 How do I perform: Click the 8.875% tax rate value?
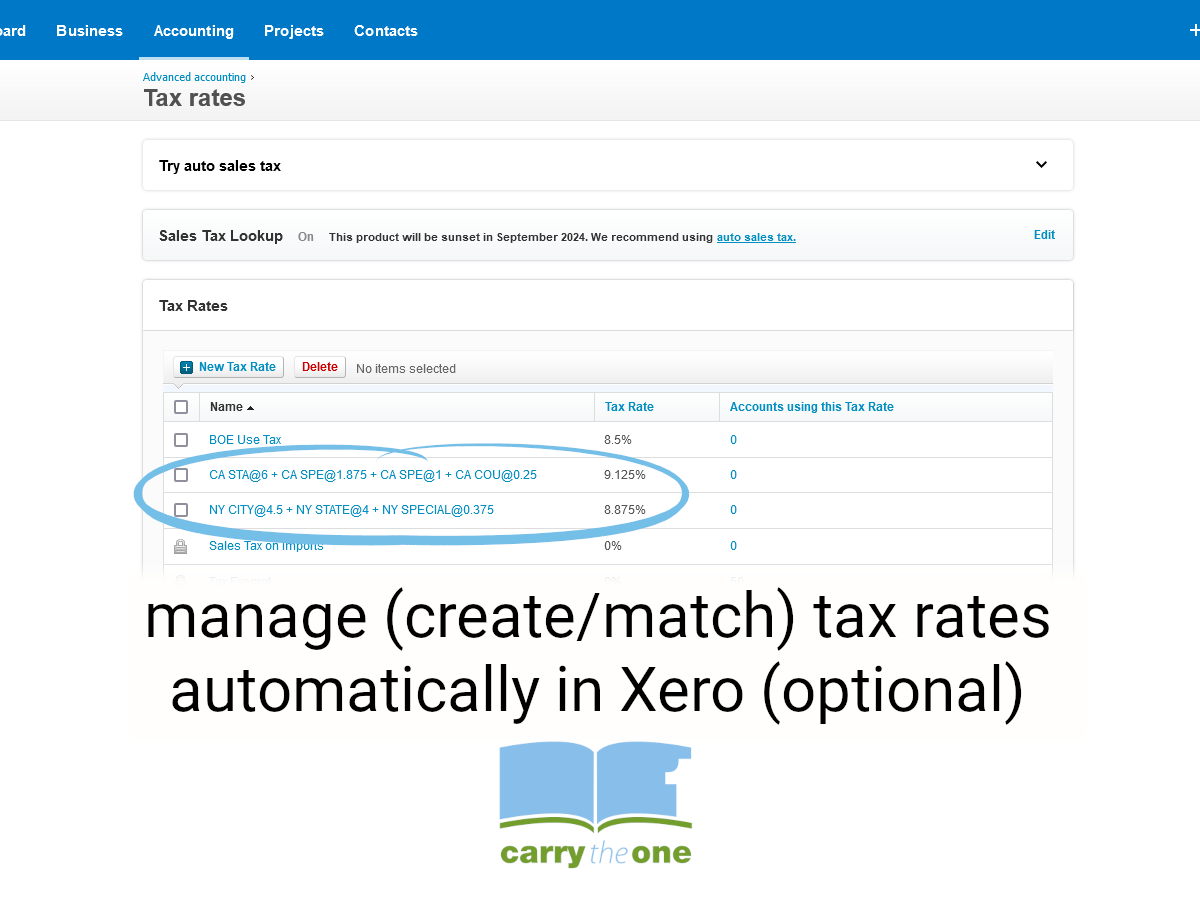click(x=625, y=510)
